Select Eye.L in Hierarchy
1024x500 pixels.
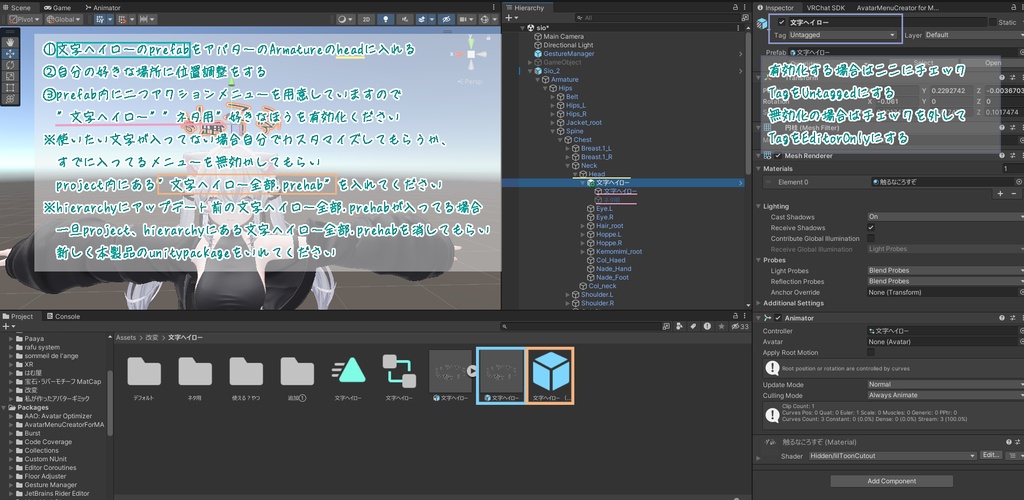click(604, 208)
